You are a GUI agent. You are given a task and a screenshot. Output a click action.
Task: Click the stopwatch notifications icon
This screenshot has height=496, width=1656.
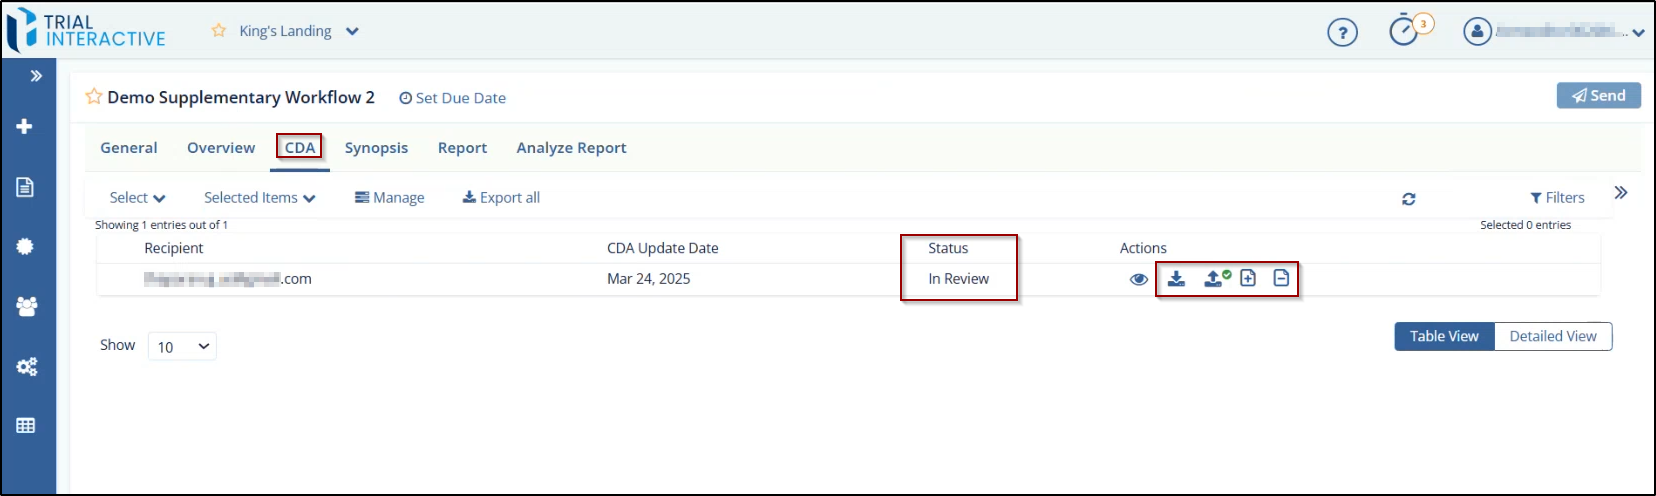[1405, 31]
